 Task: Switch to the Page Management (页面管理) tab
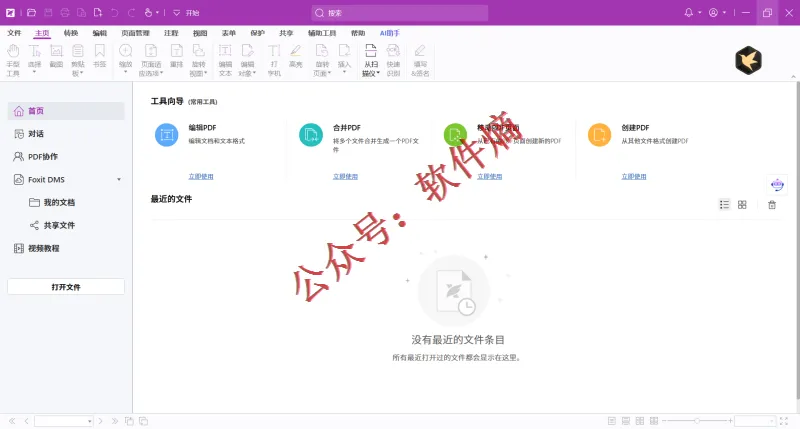coord(135,33)
